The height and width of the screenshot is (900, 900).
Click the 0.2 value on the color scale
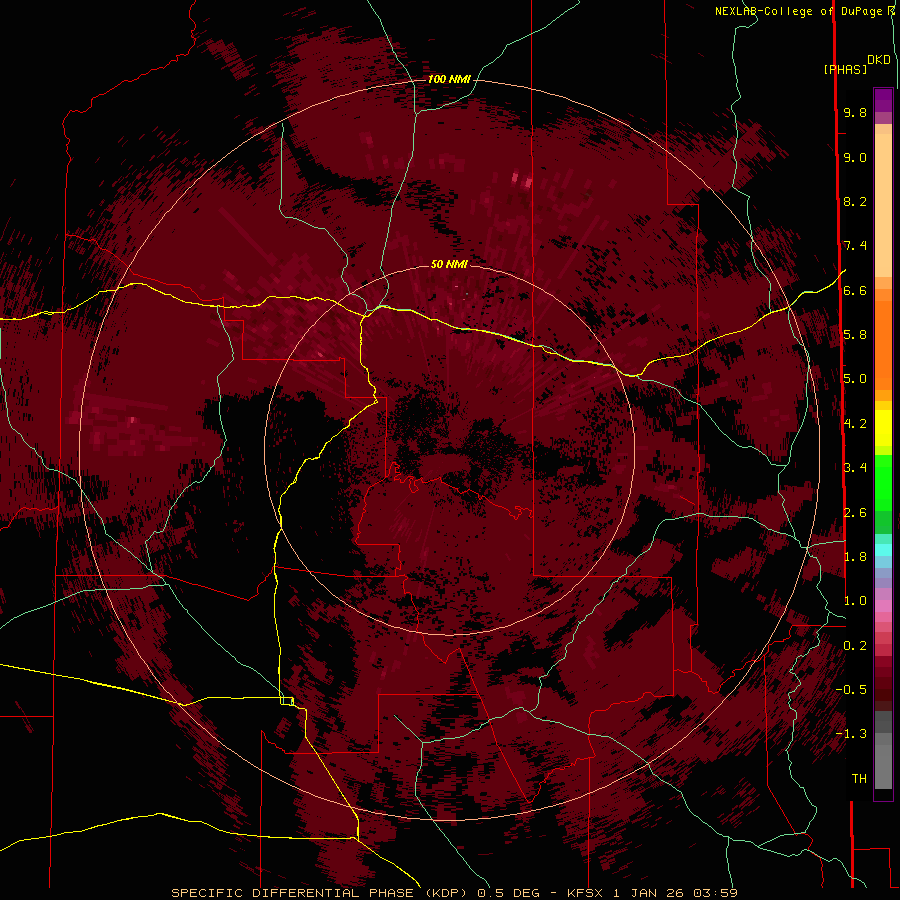click(855, 646)
